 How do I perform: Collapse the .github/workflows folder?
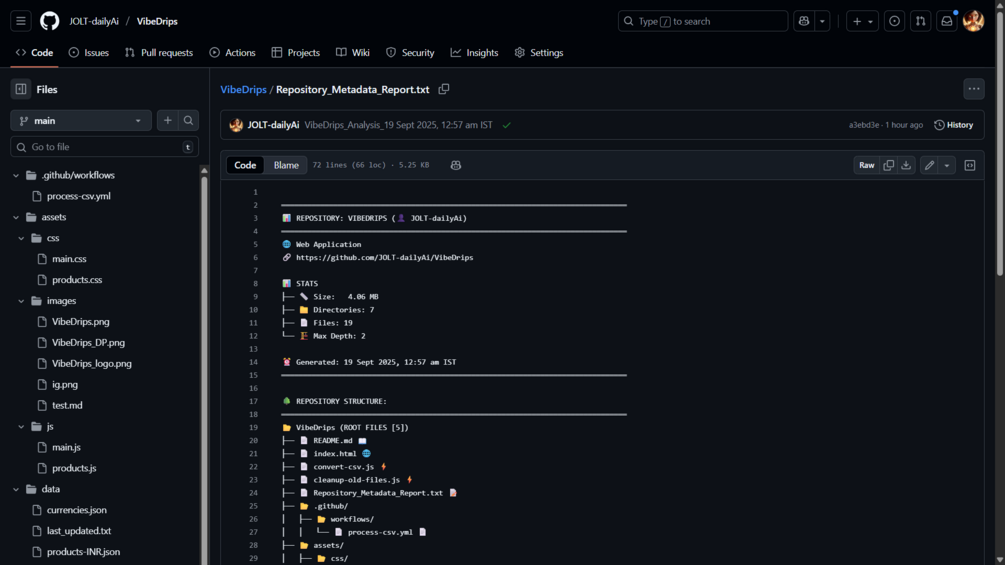16,175
